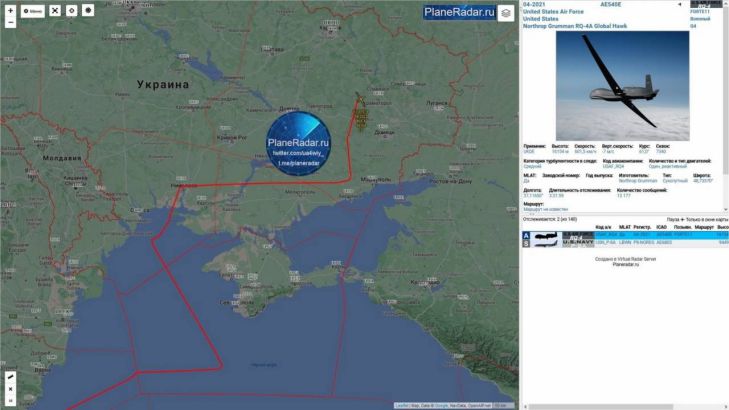Select the measuring tool at bottom left

click(10, 377)
